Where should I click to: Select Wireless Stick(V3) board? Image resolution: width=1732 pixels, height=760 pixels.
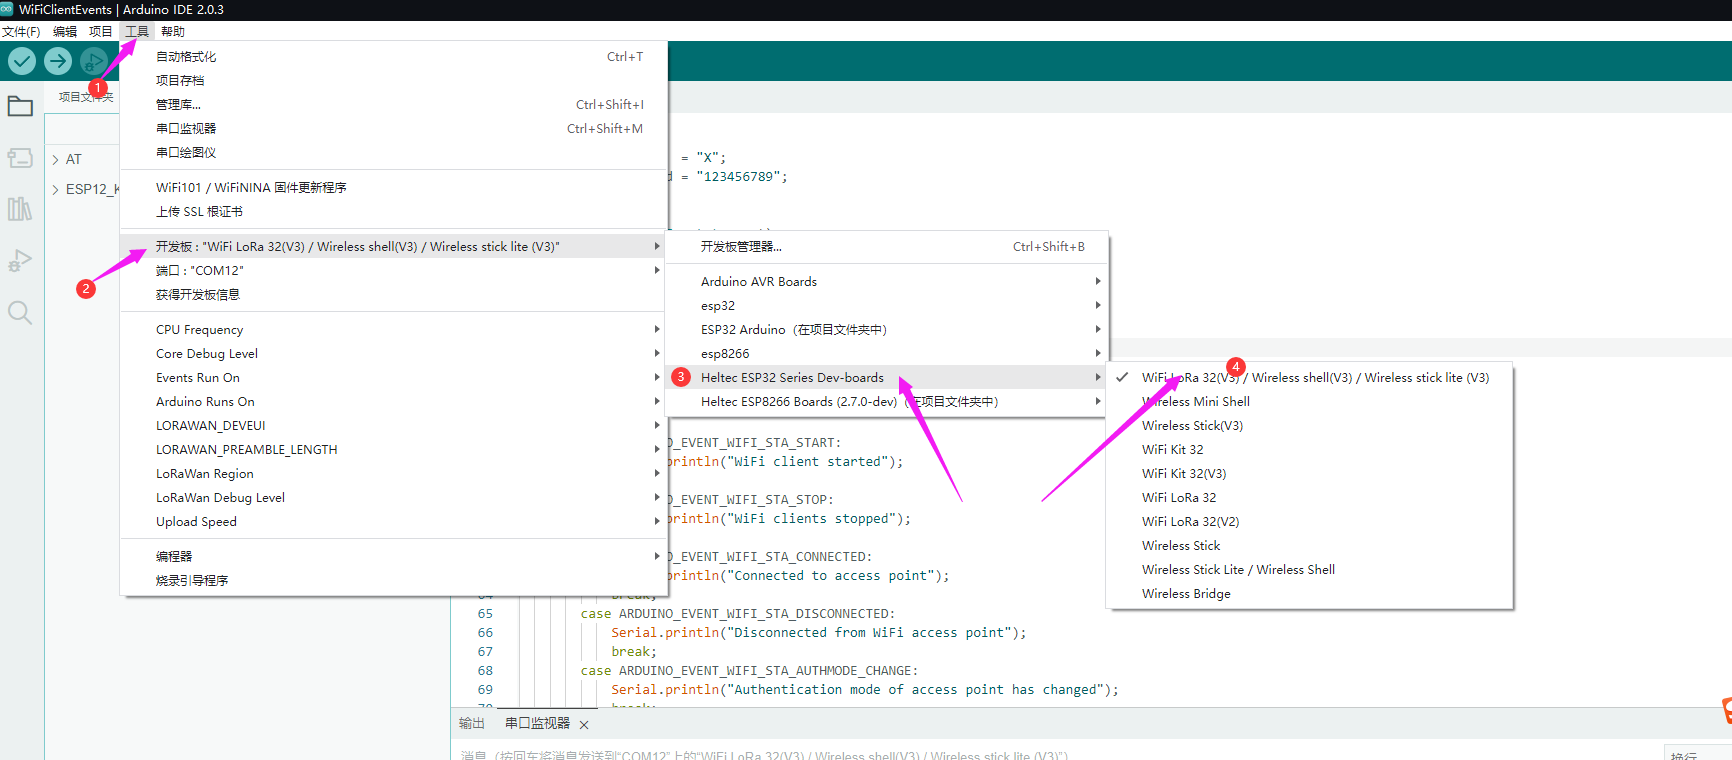coord(1310,426)
